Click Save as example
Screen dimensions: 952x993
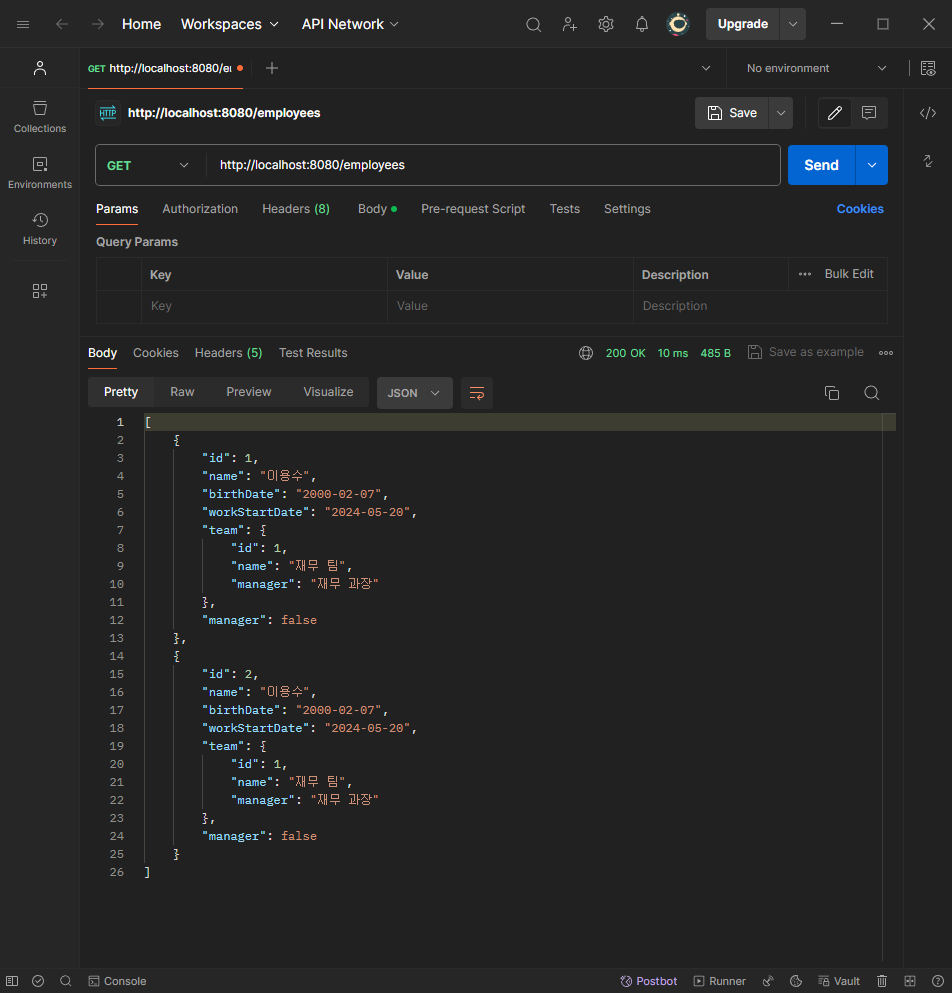click(x=806, y=352)
